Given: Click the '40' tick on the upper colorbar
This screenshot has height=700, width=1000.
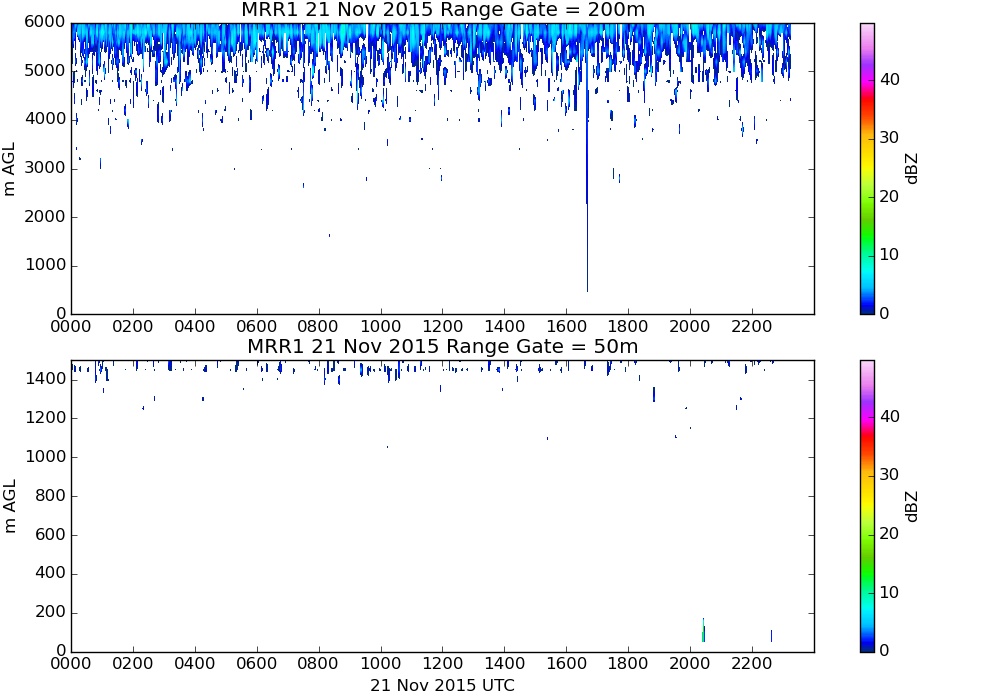Looking at the screenshot, I should pos(890,80).
